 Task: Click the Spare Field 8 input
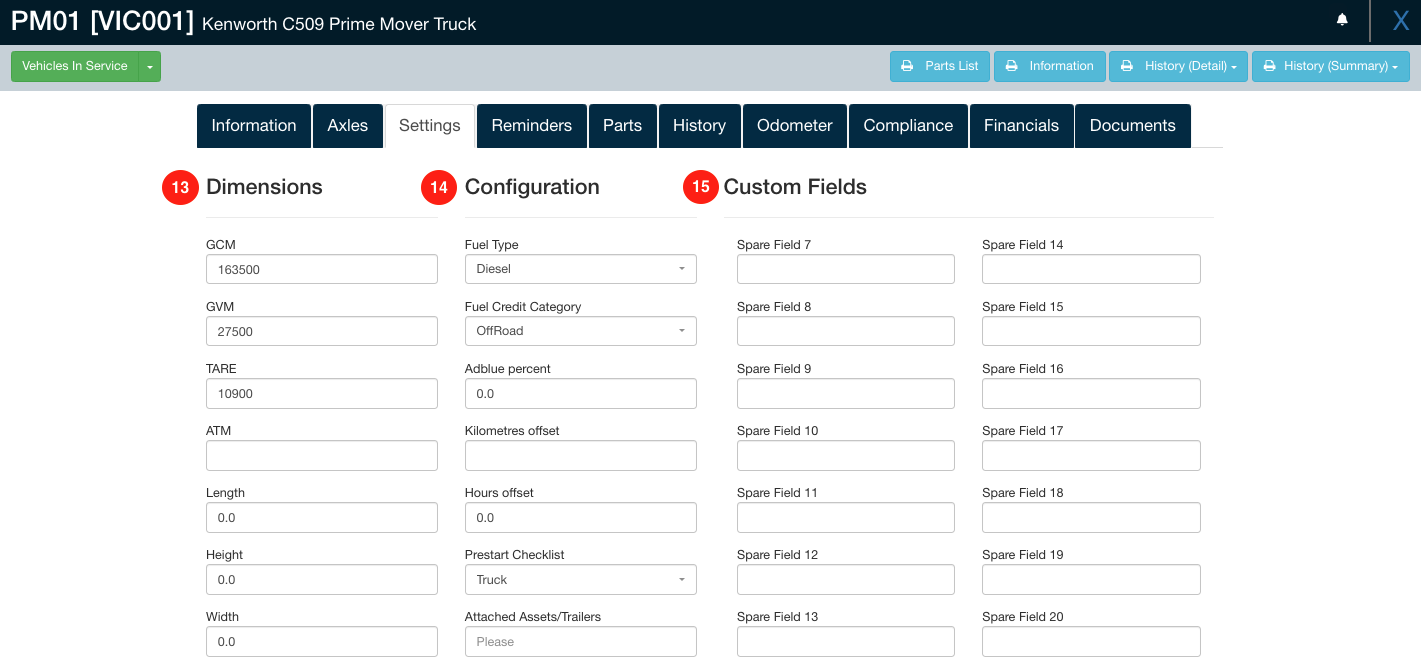coord(846,331)
